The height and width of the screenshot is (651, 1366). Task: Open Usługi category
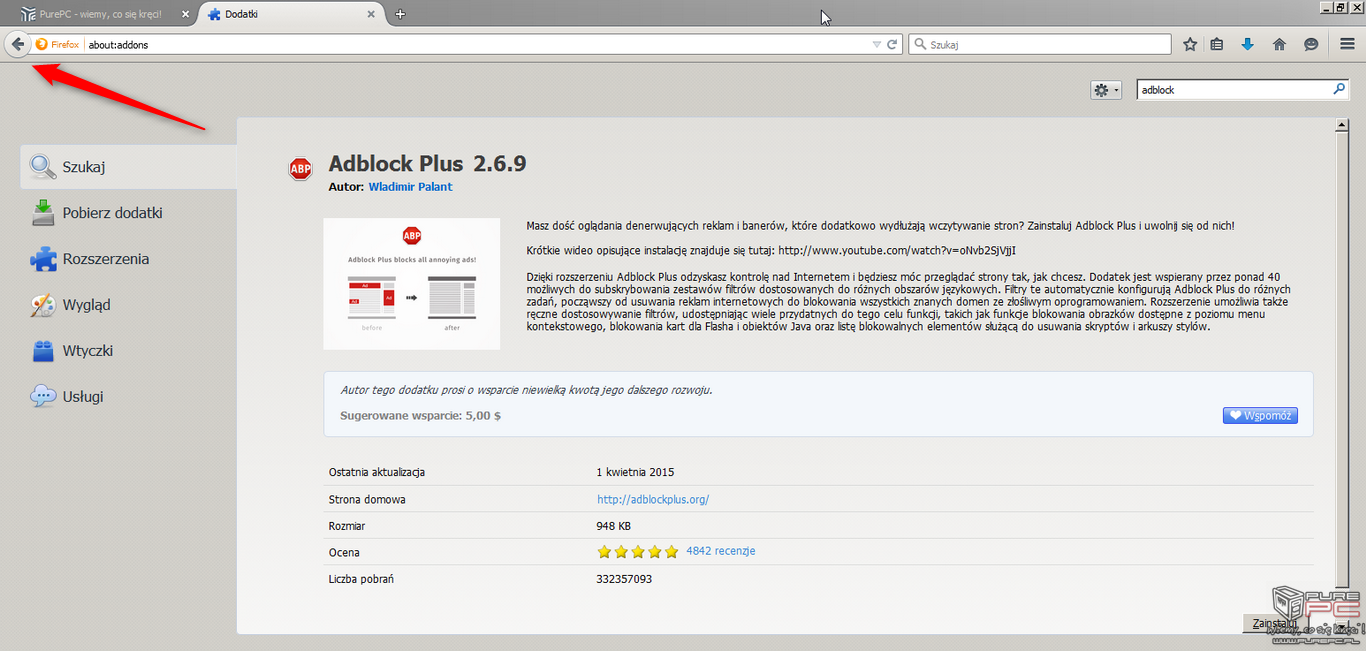128,397
